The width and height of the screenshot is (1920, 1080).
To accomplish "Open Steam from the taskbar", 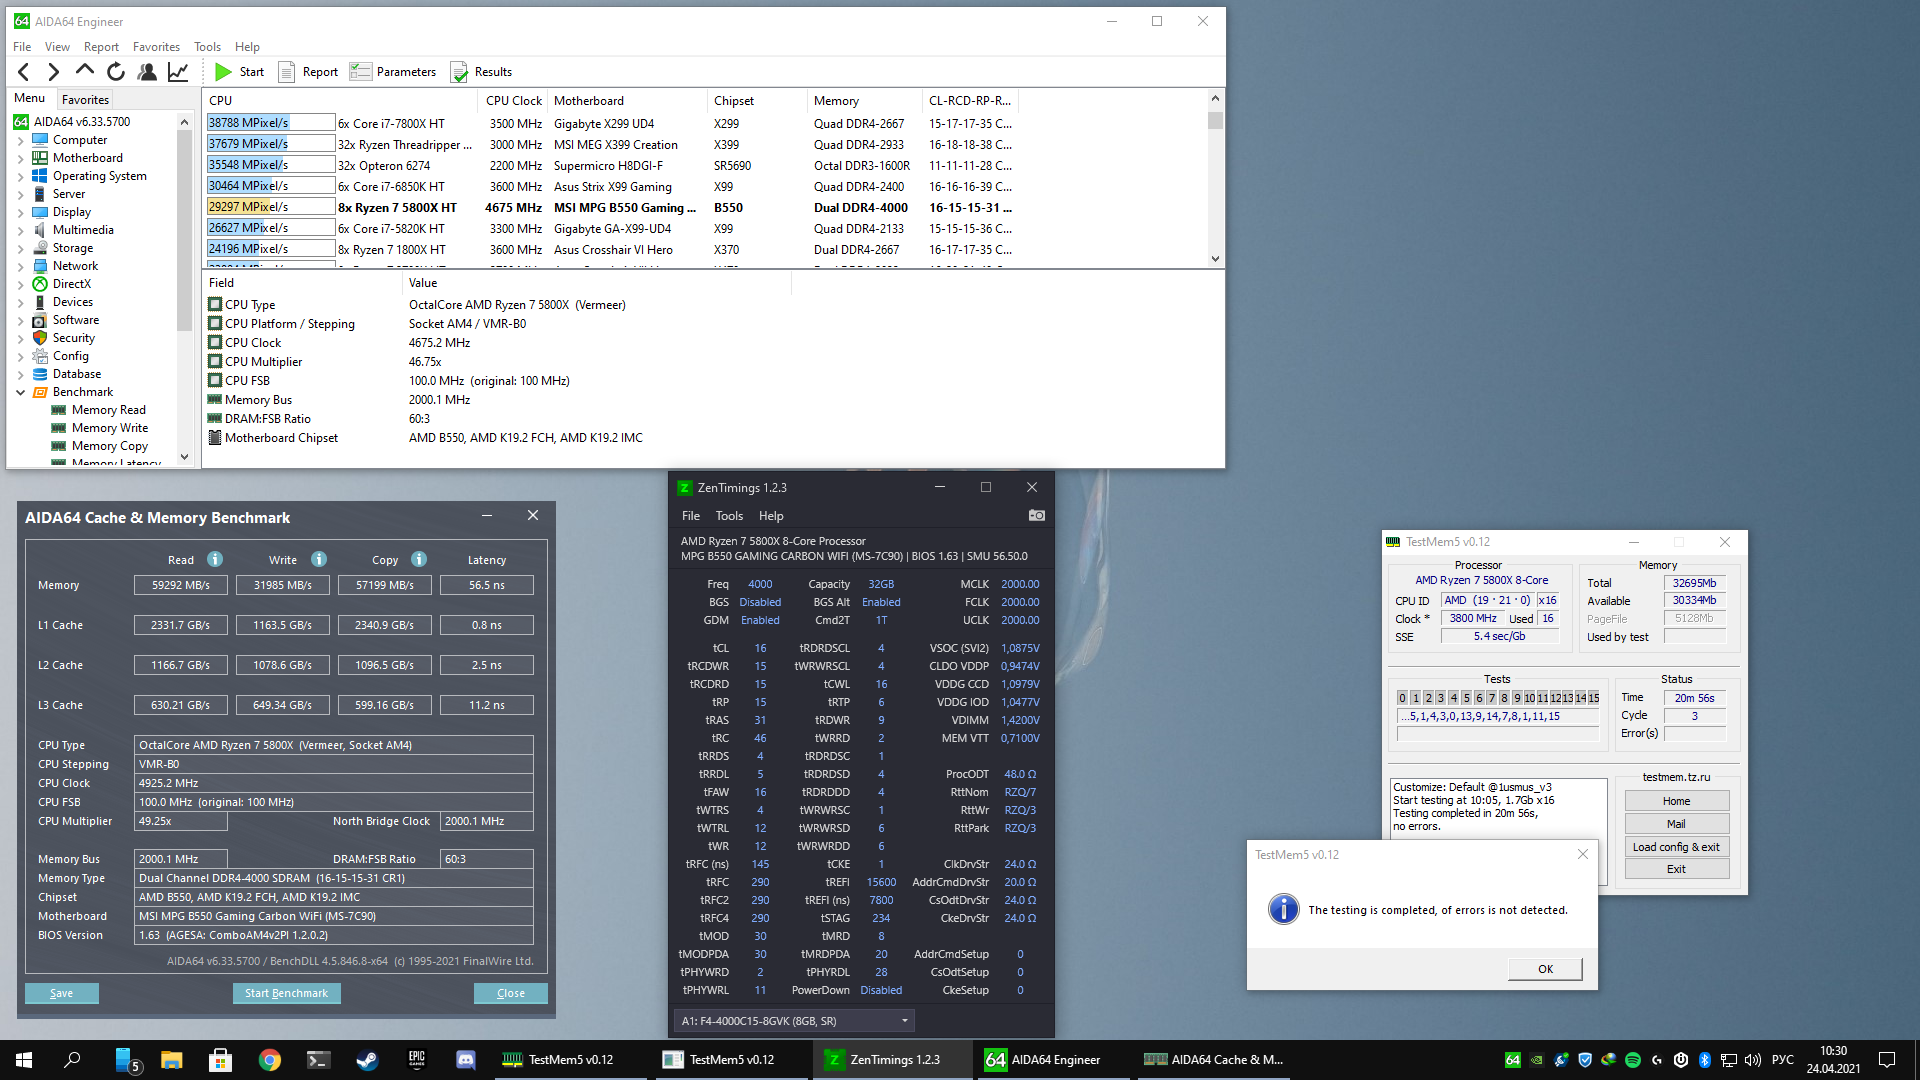I will point(367,1060).
